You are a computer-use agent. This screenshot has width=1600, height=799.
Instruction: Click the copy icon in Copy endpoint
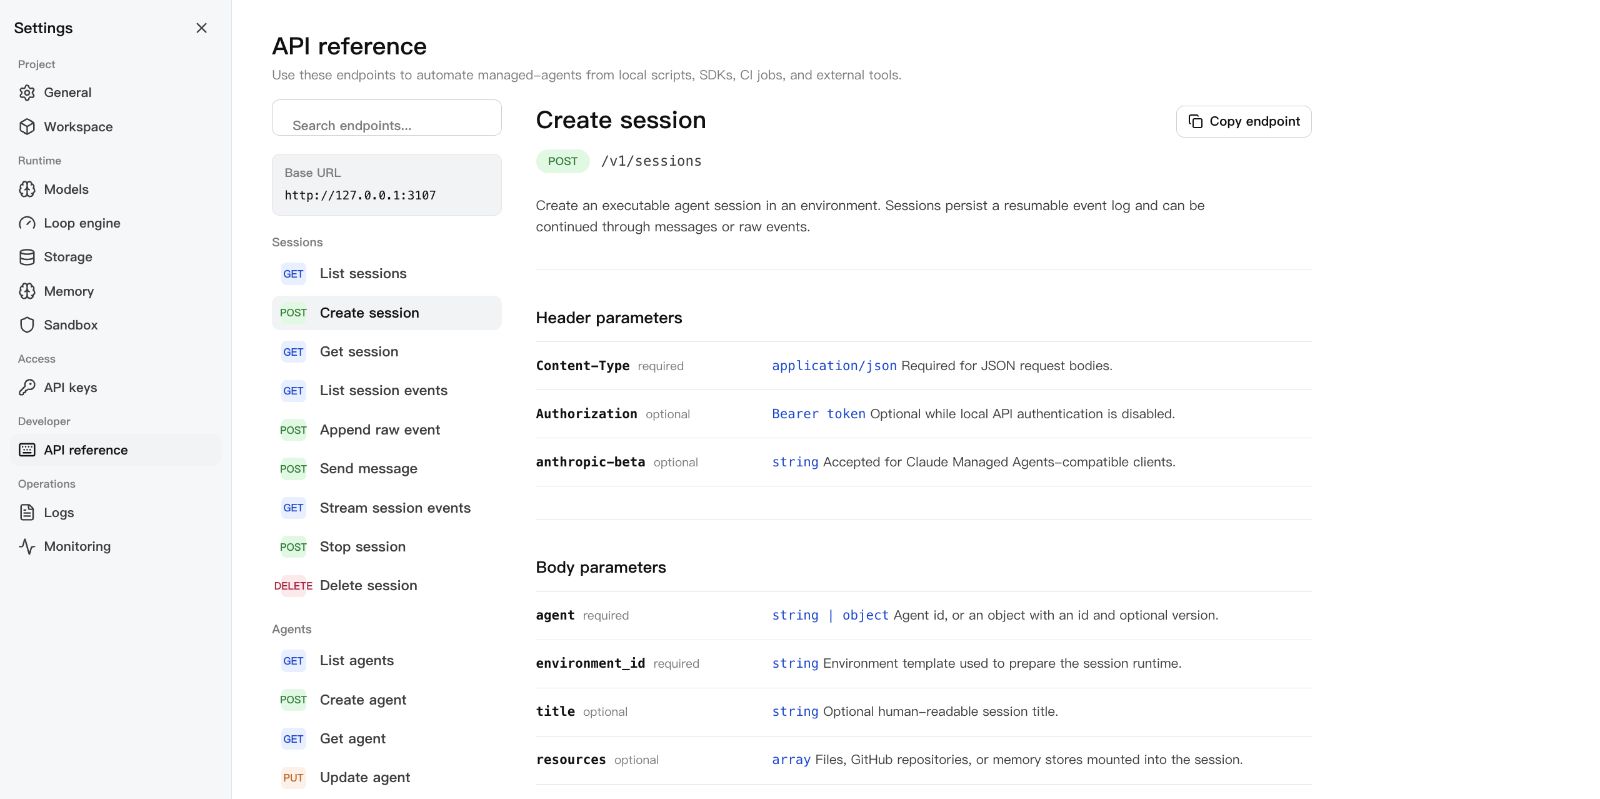1195,121
